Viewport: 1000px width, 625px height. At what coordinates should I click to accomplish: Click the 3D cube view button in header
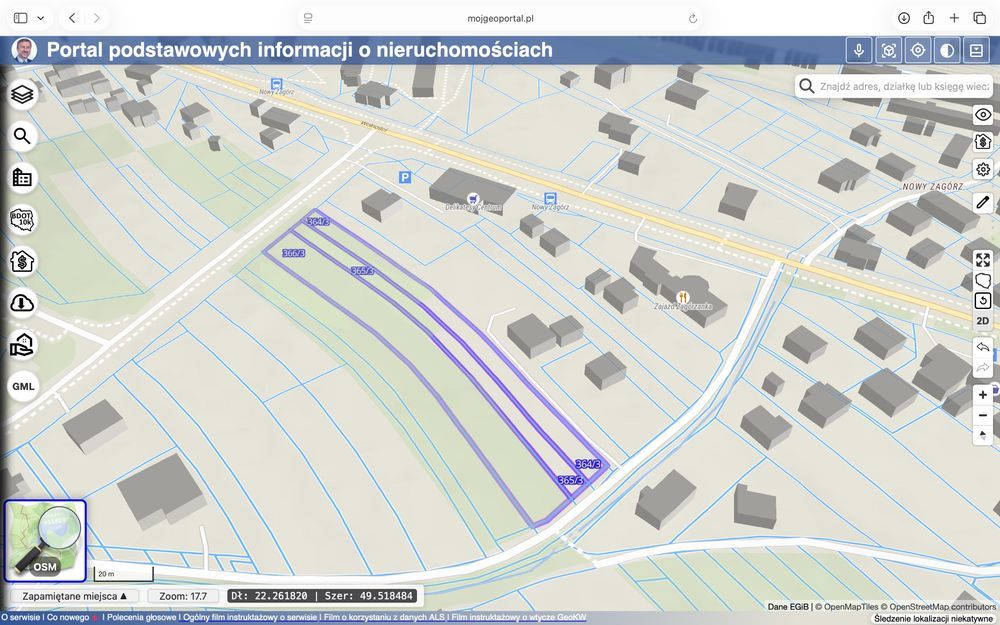(x=888, y=50)
